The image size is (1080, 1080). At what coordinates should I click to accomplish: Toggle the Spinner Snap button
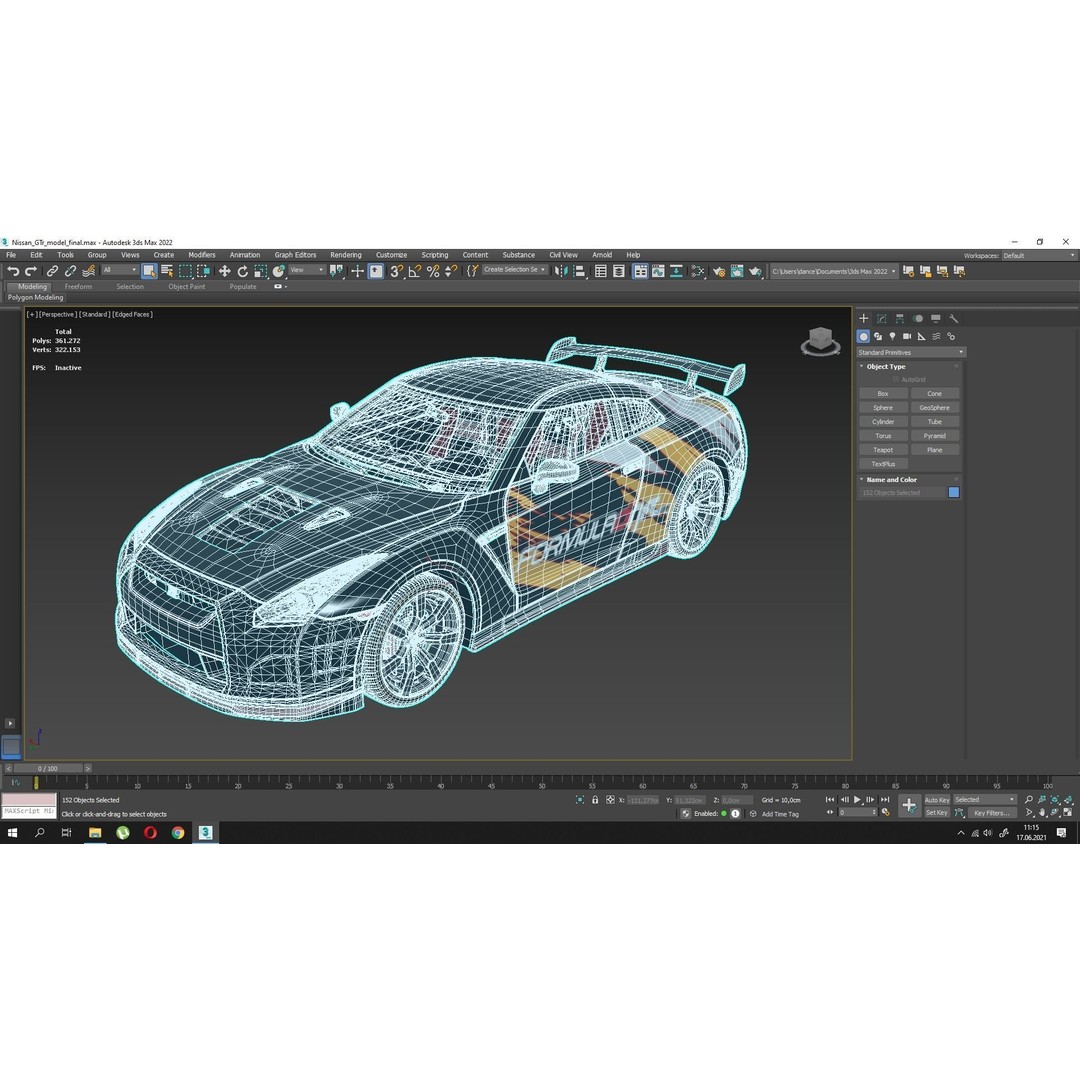point(451,271)
